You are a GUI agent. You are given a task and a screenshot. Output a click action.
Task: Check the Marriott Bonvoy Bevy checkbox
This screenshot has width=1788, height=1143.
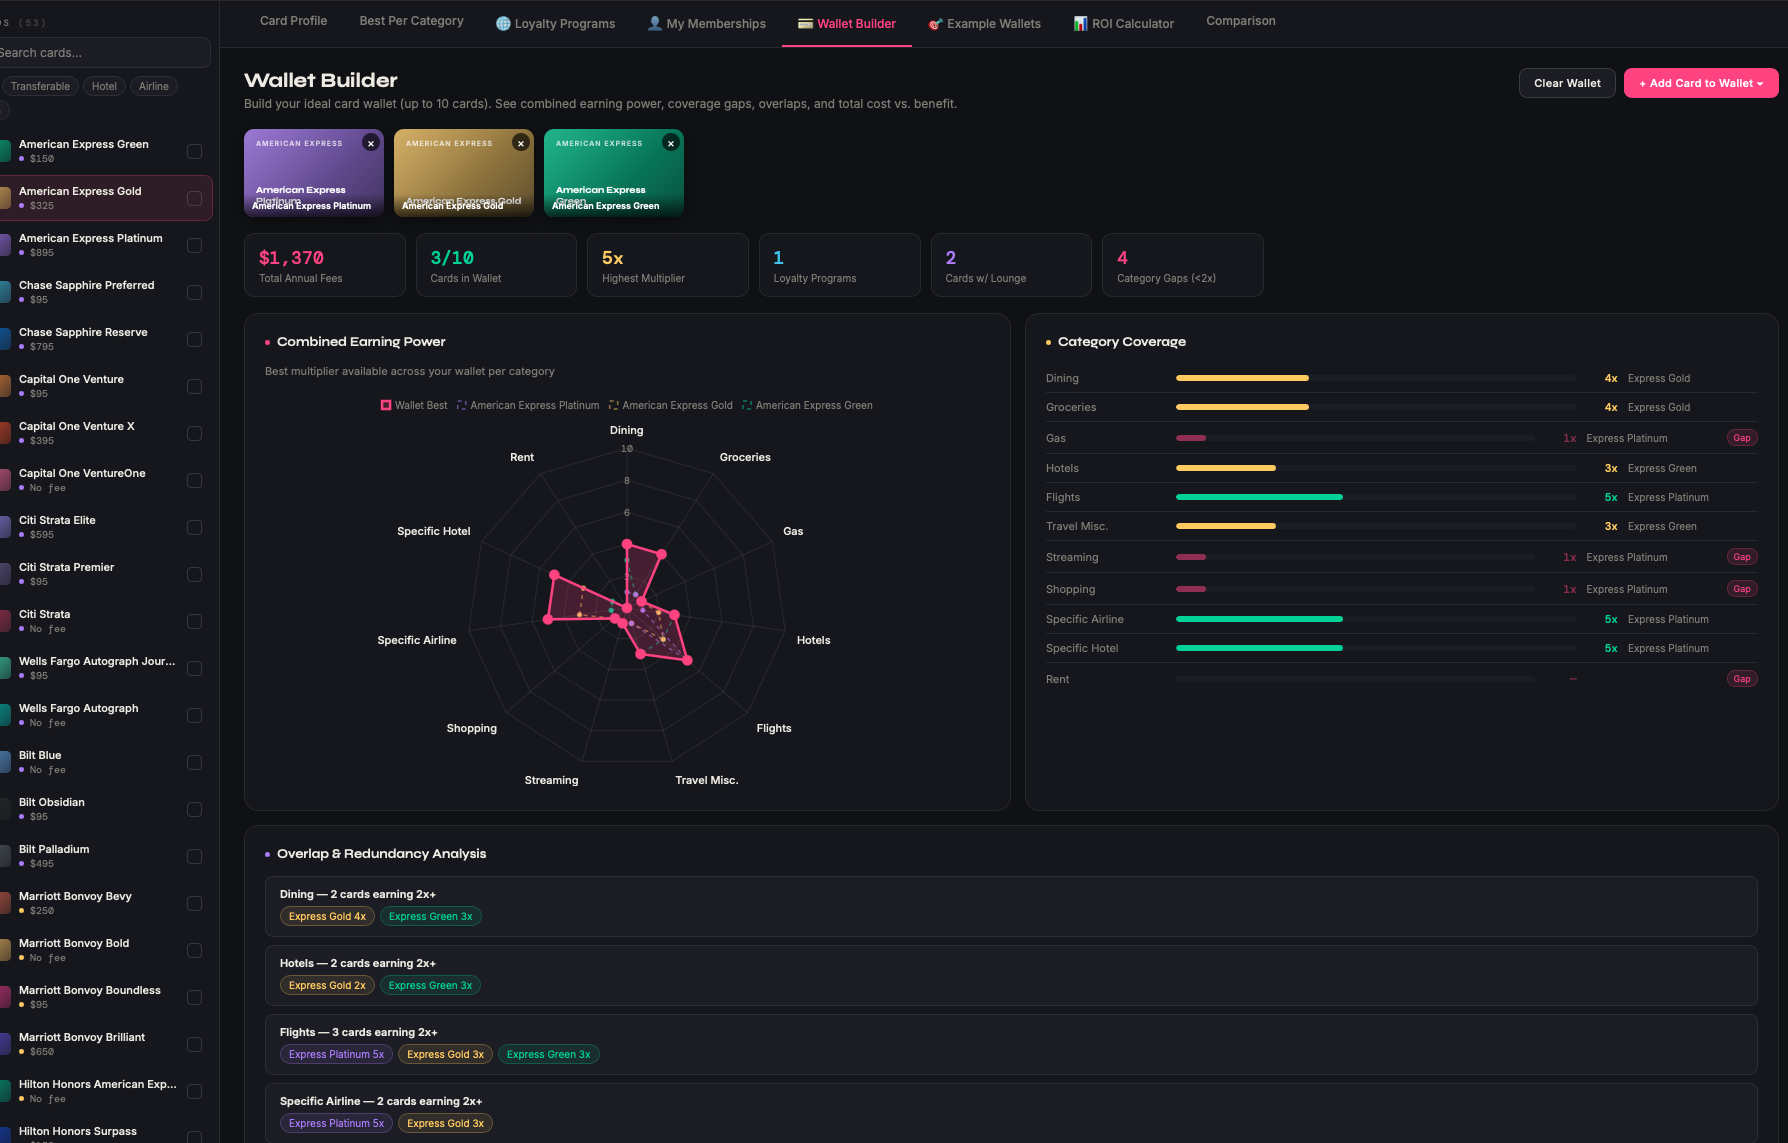(x=194, y=903)
